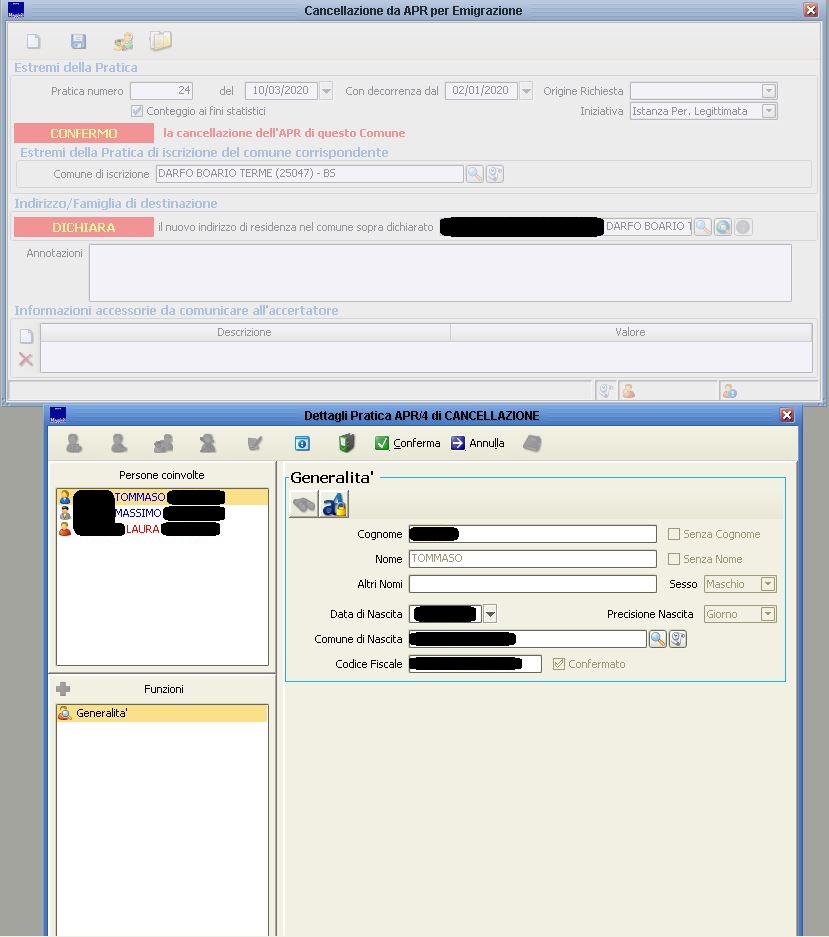Open the Sesso dropdown
This screenshot has width=829, height=937.
(768, 584)
